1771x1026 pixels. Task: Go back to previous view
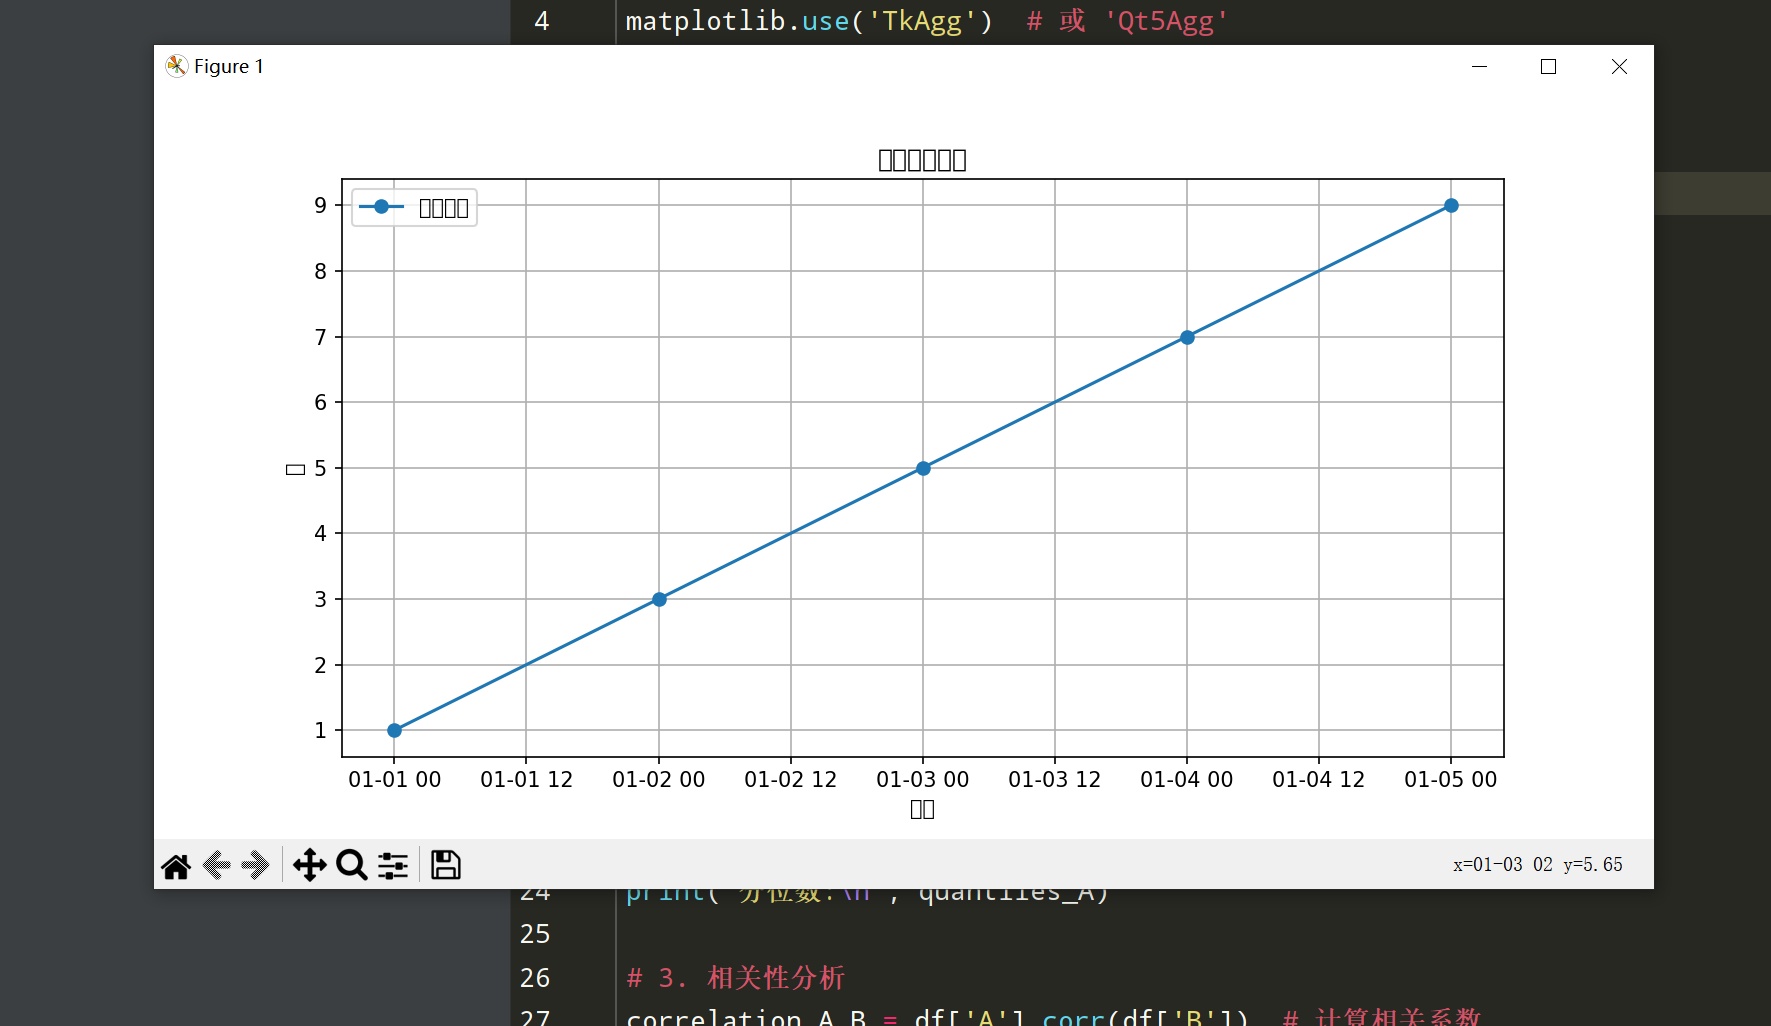click(216, 865)
